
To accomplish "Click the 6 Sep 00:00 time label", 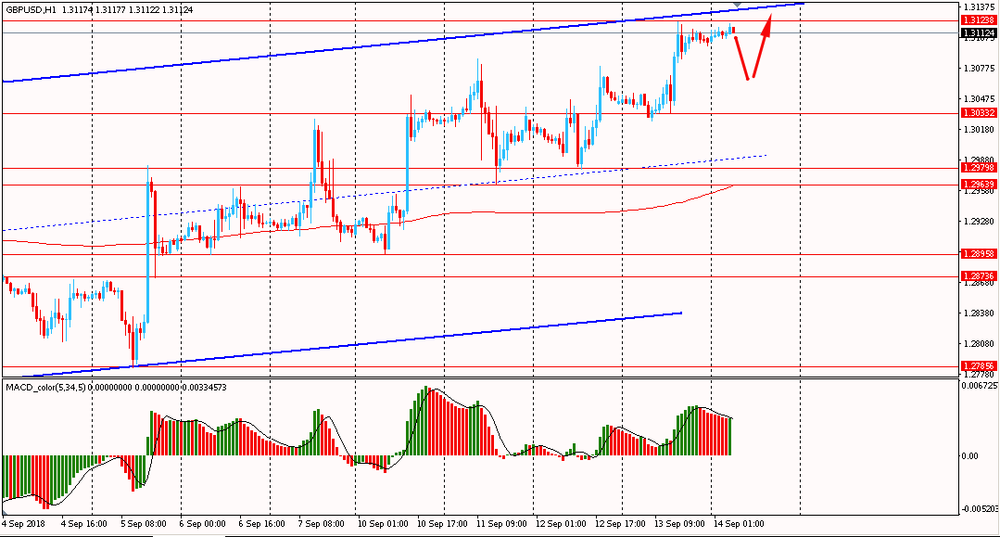I will [203, 524].
